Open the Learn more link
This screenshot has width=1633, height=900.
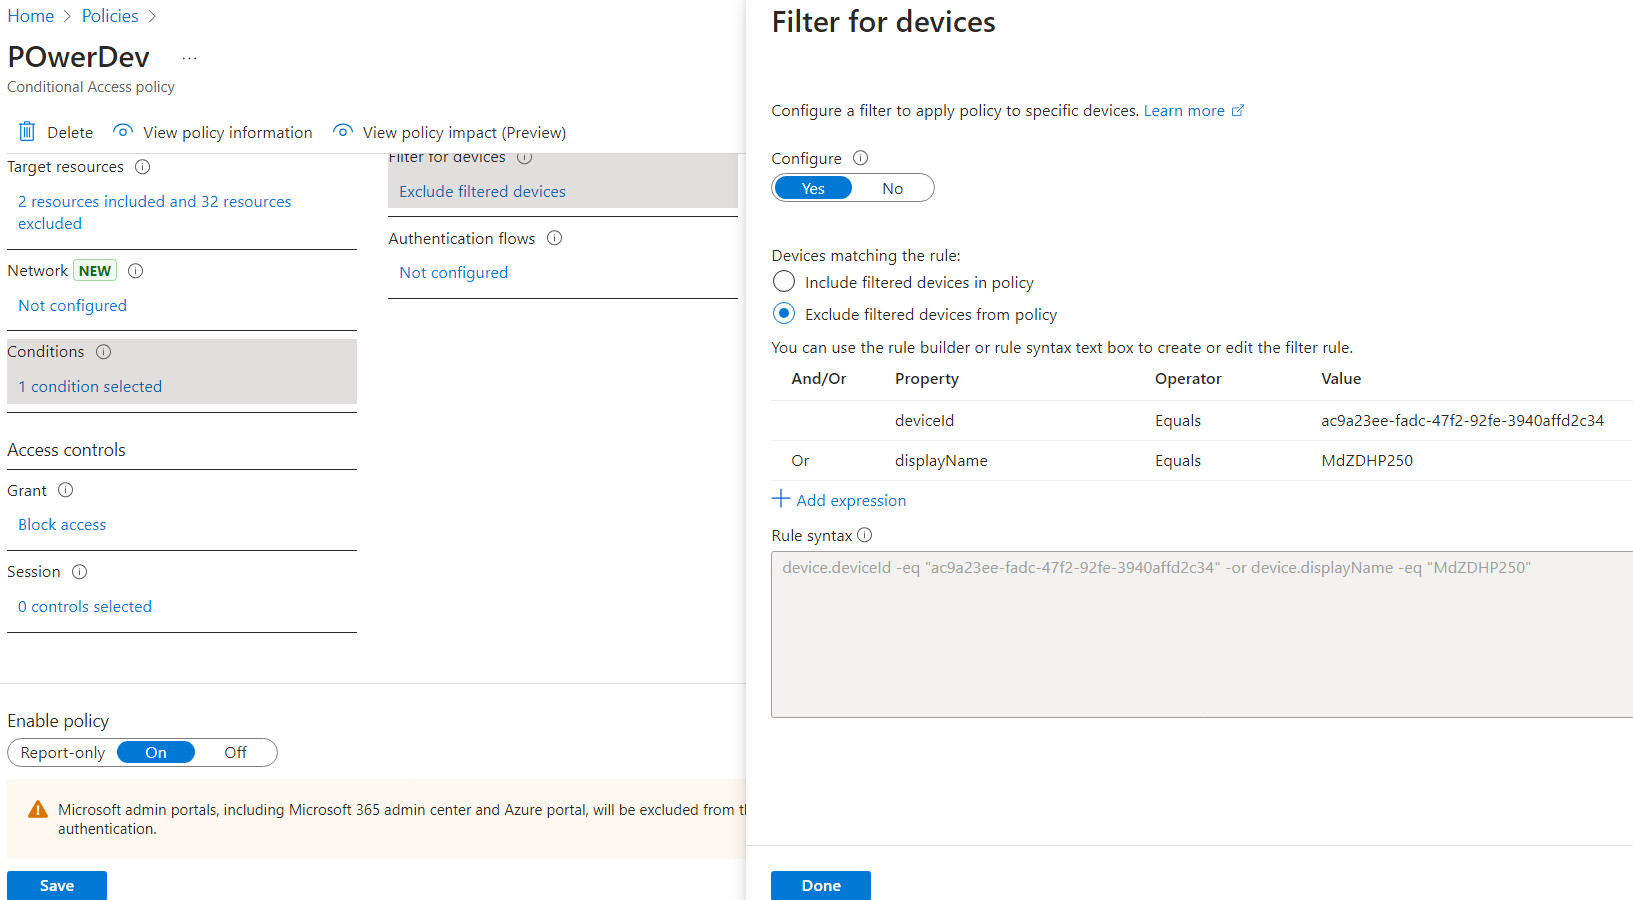click(1184, 110)
